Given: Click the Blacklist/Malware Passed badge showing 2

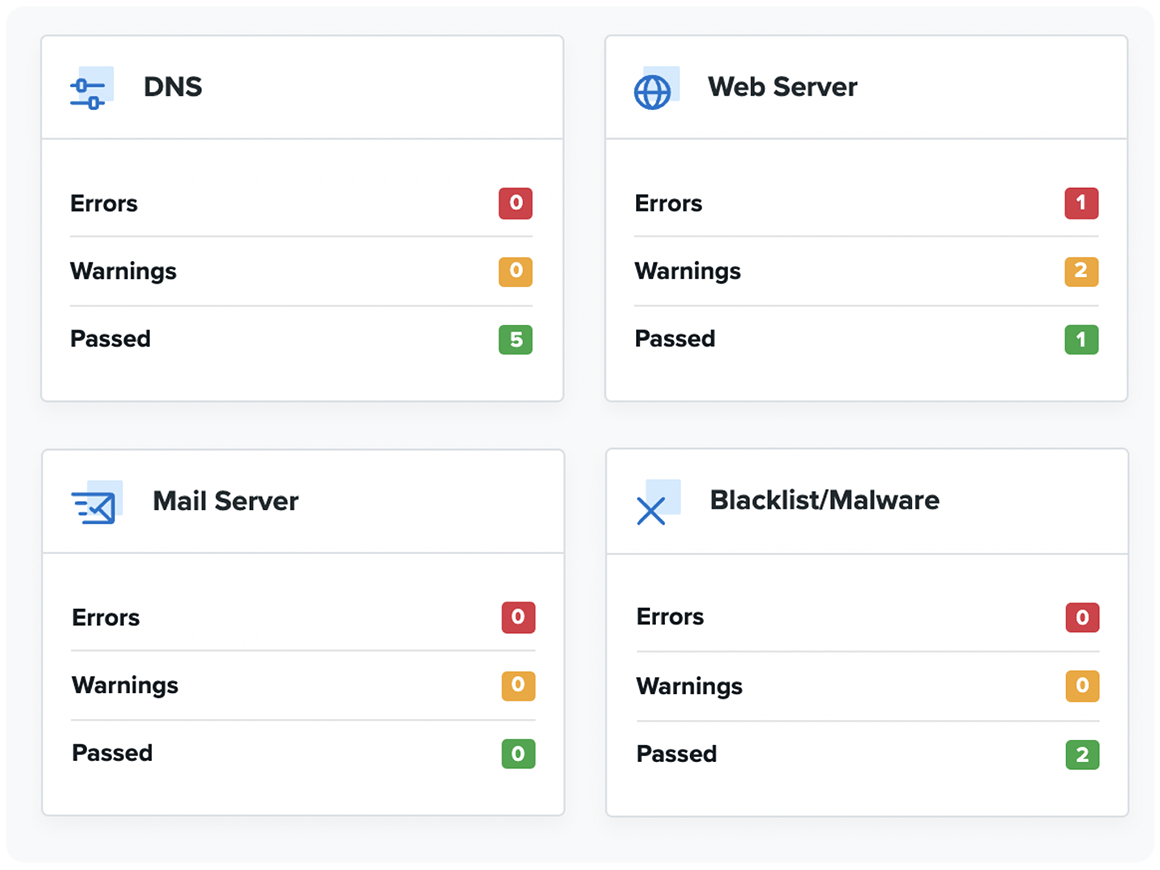Looking at the screenshot, I should click(x=1082, y=755).
